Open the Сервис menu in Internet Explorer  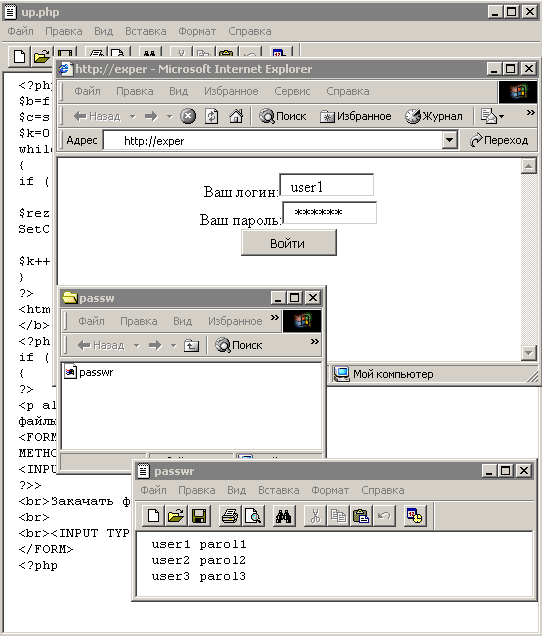pyautogui.click(x=292, y=91)
